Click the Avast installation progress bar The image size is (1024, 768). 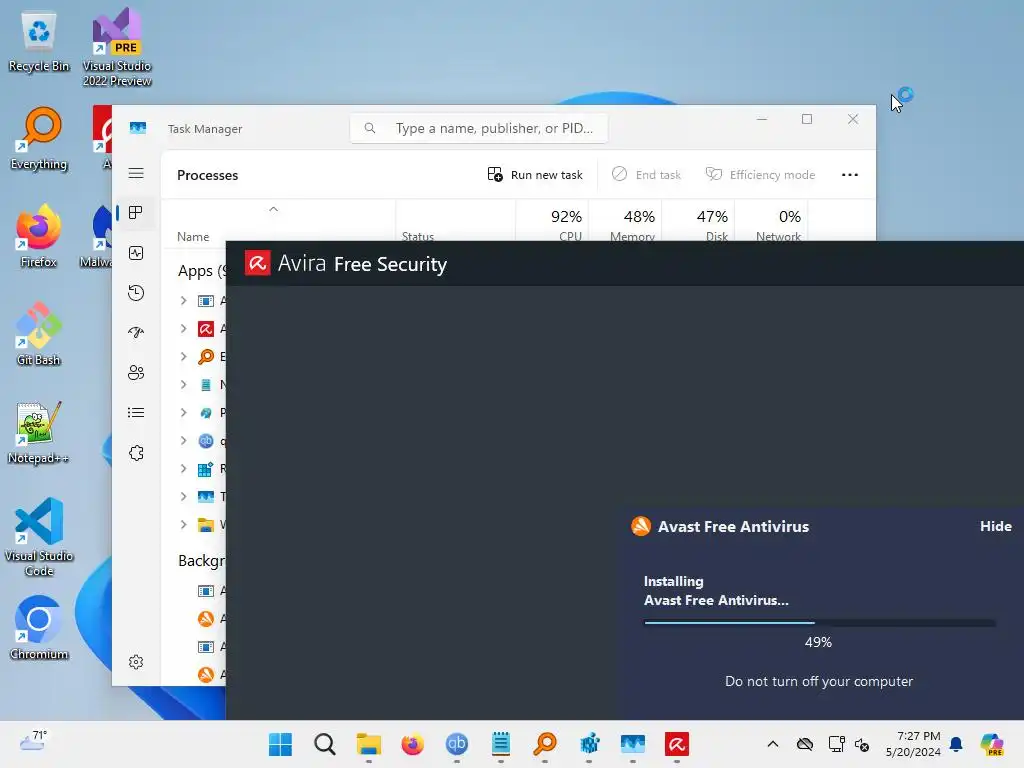820,622
